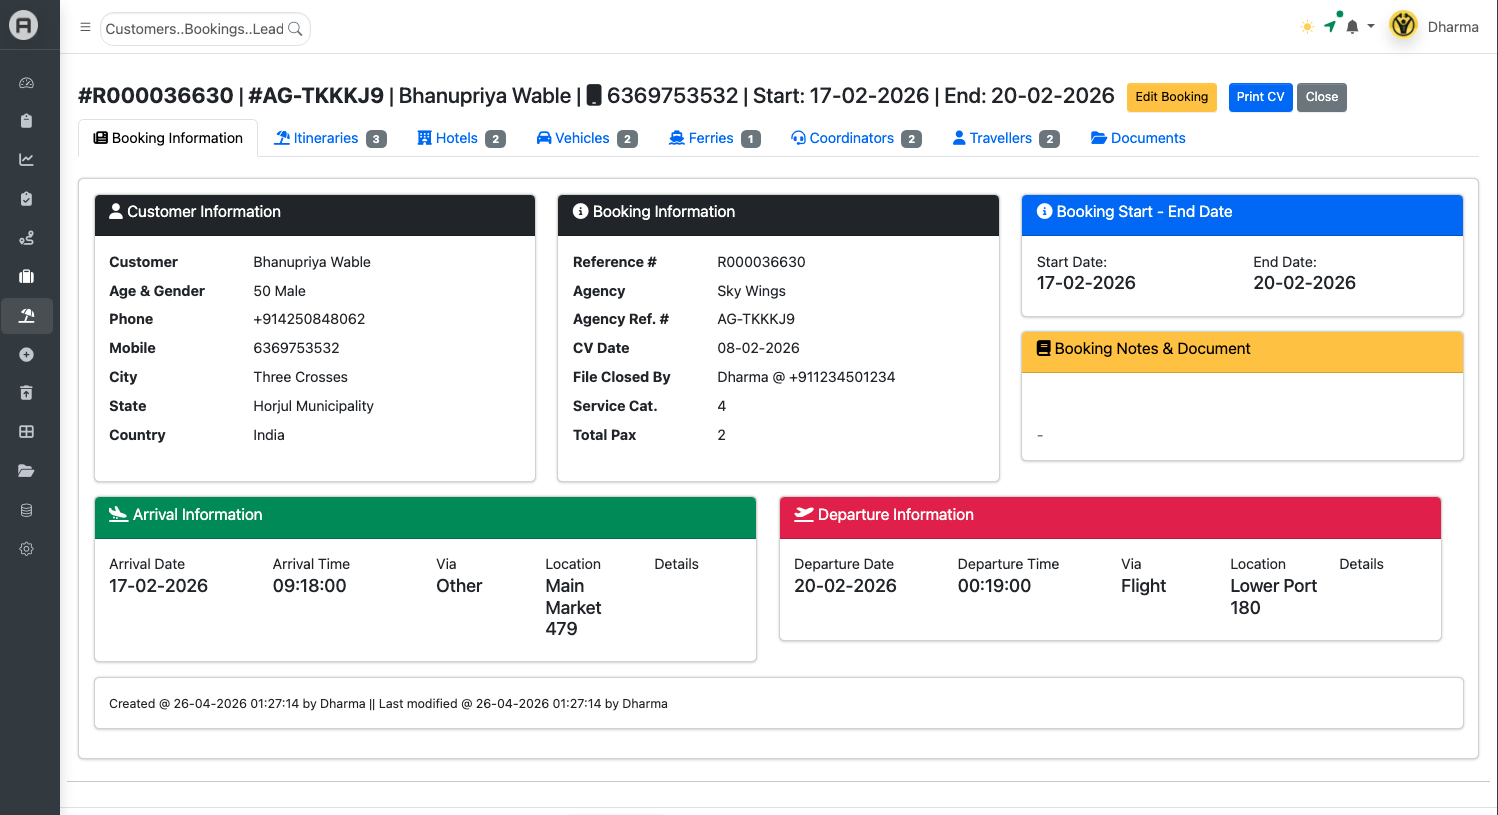
Task: Open the Ferries tab
Action: pos(715,138)
